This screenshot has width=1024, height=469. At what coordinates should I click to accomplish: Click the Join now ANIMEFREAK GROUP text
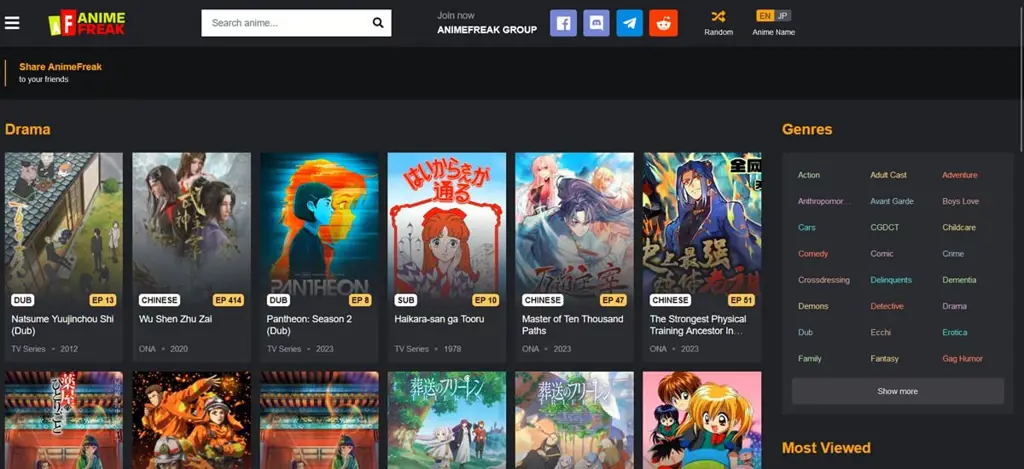[487, 23]
